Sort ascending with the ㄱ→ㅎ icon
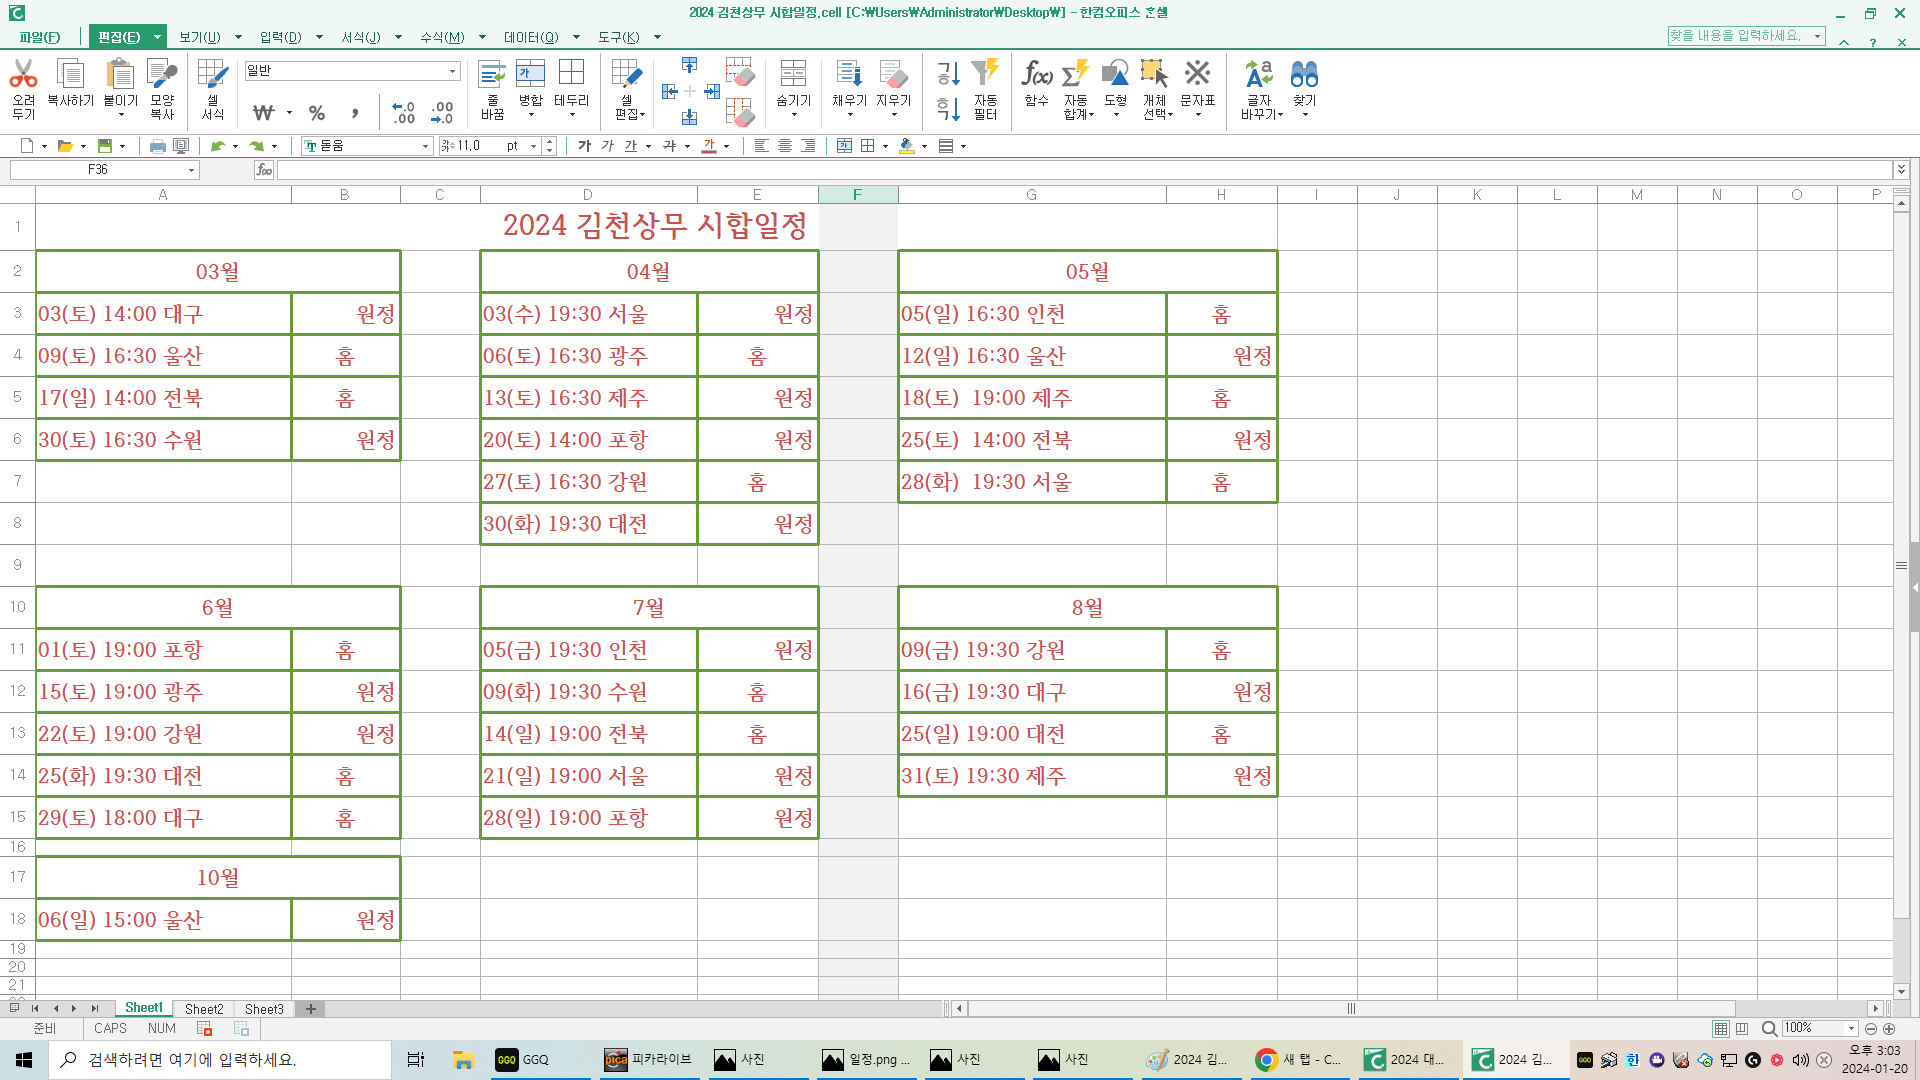The height and width of the screenshot is (1080, 1920). (948, 73)
